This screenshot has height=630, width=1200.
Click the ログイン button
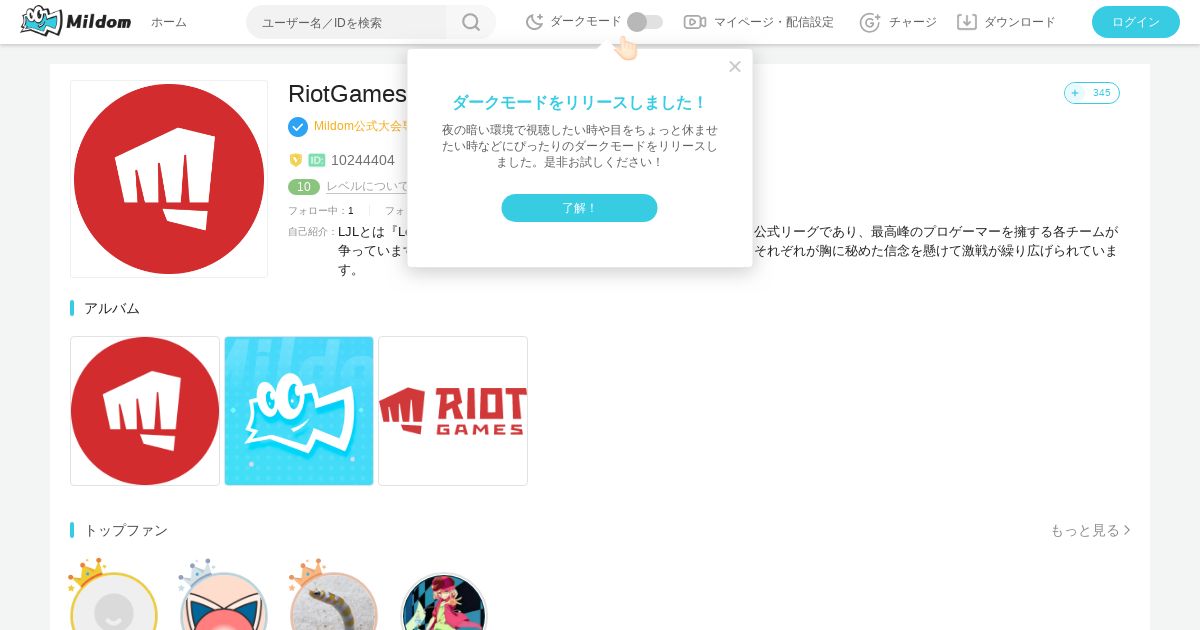pyautogui.click(x=1136, y=22)
